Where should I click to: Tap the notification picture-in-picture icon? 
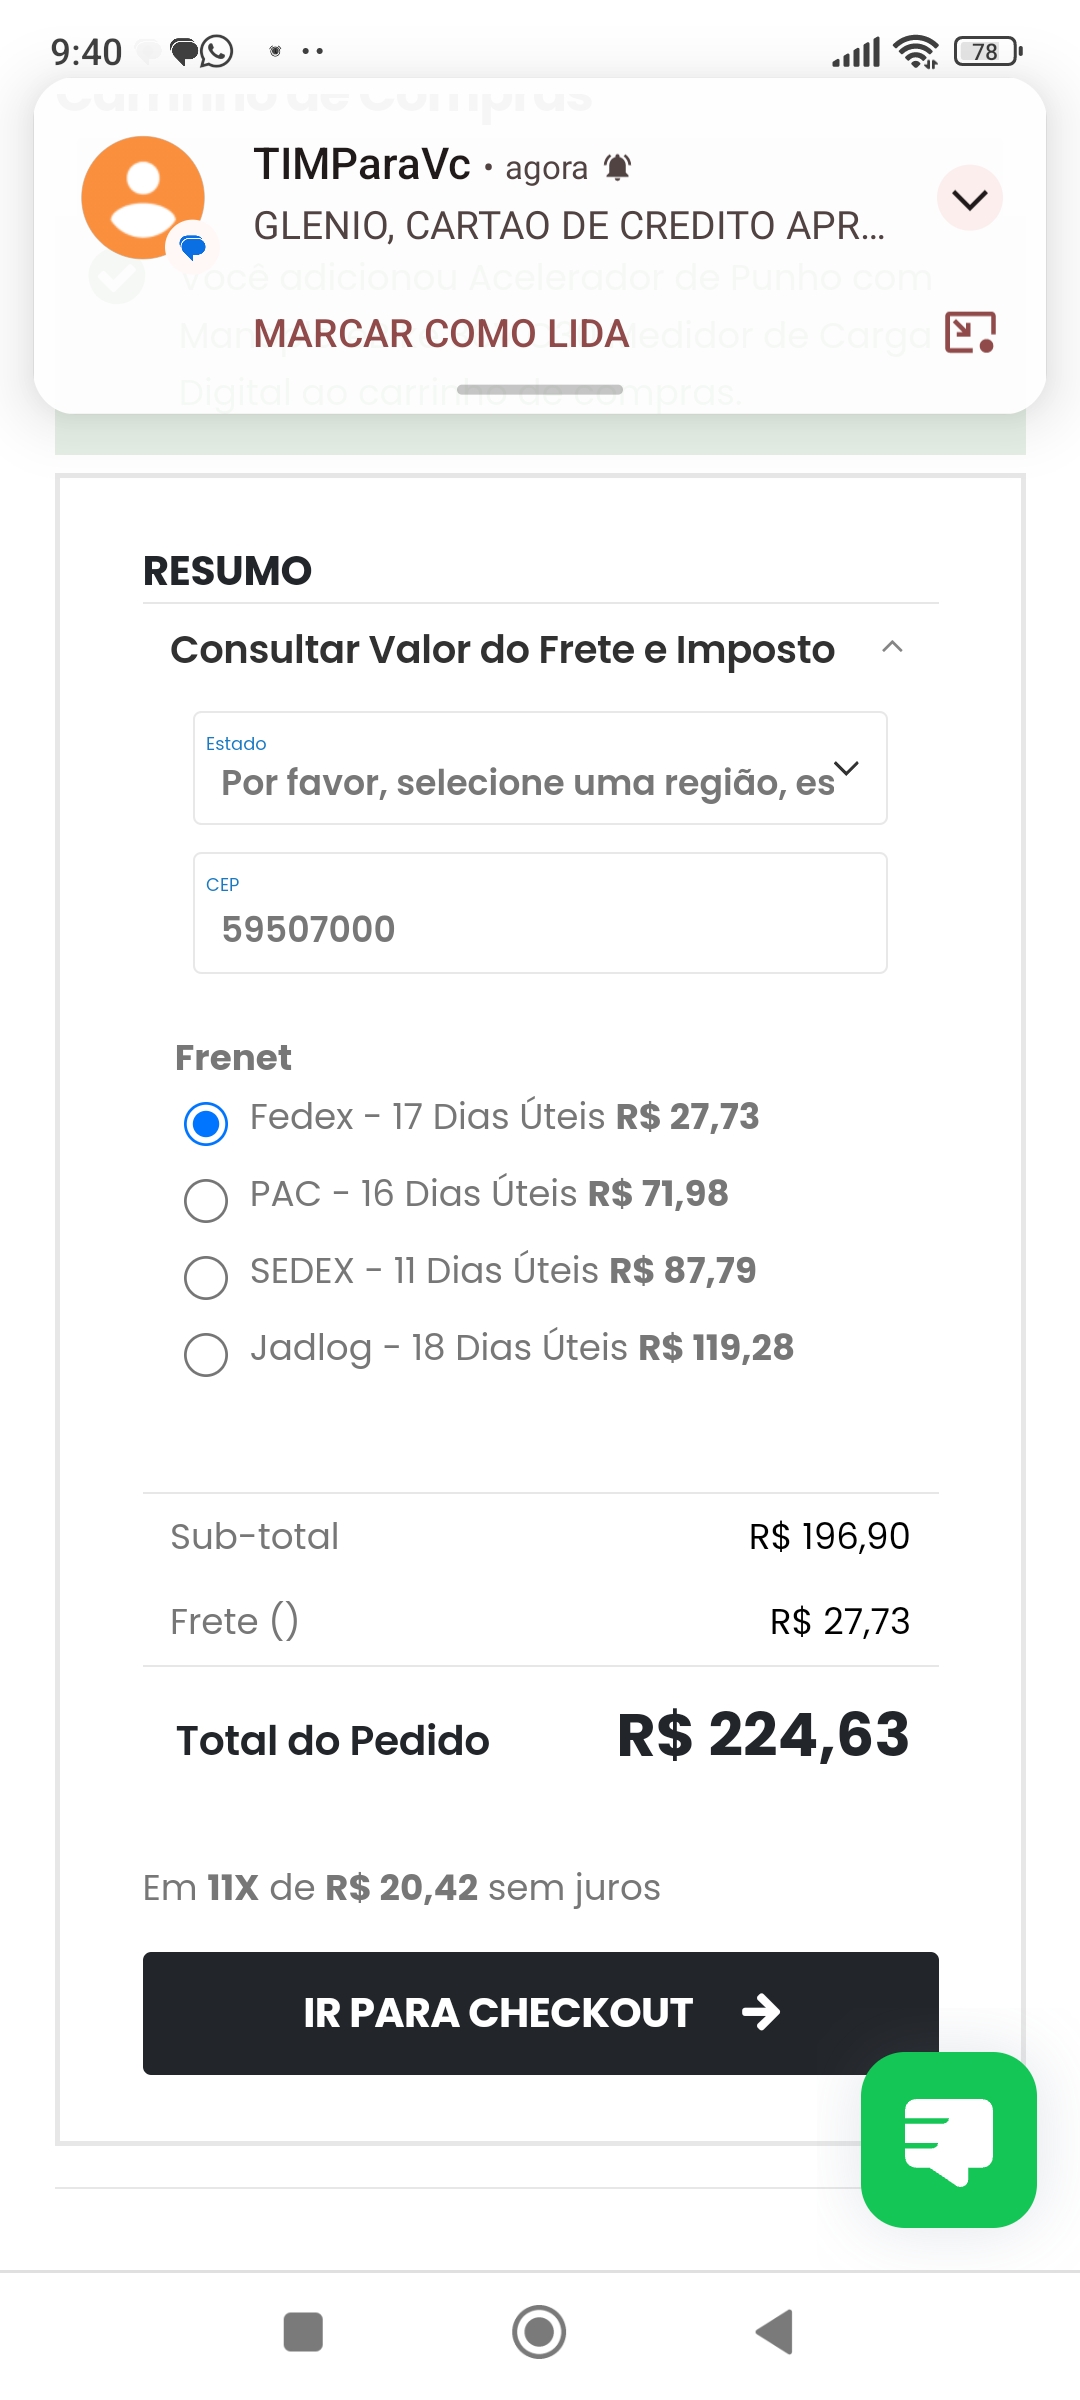click(x=970, y=332)
